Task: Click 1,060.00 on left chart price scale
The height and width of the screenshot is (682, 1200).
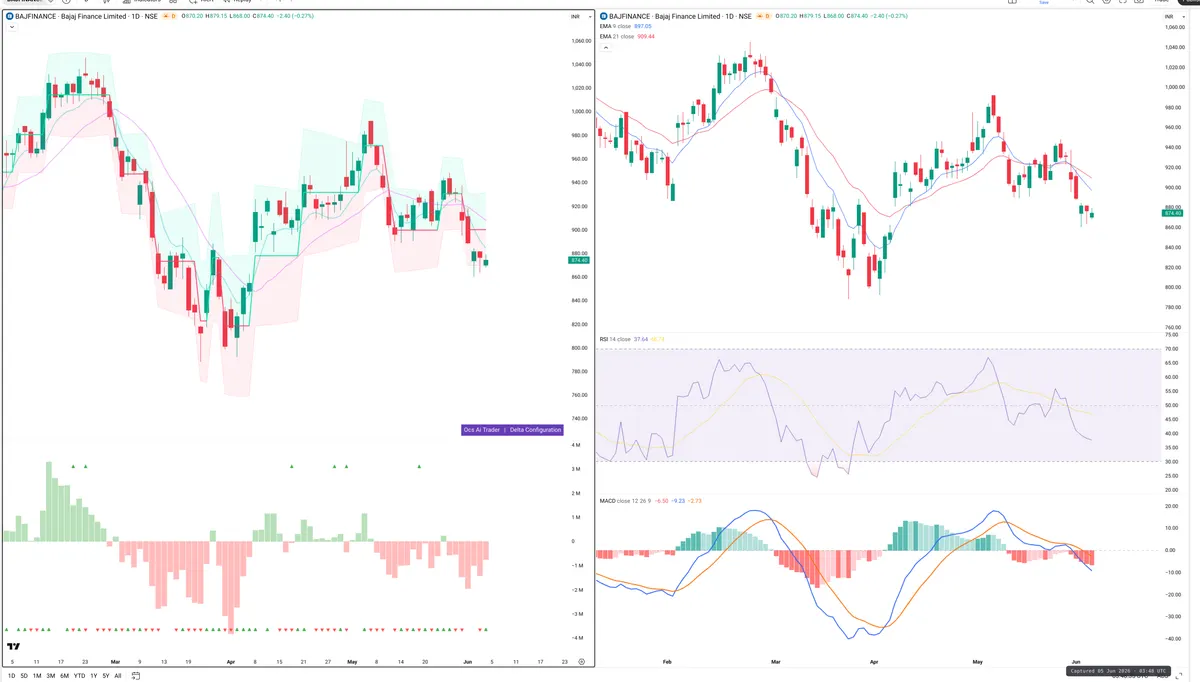Action: click(x=580, y=41)
